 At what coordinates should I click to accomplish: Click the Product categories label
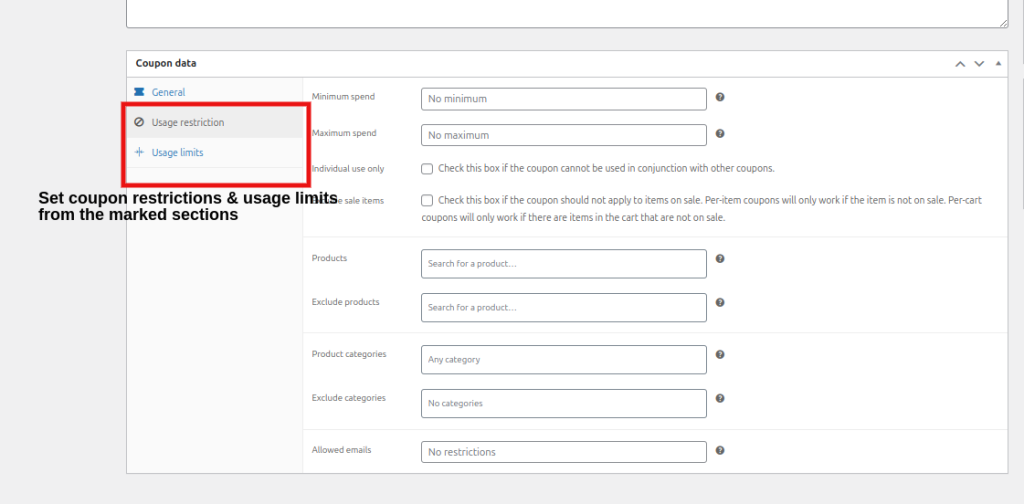[x=349, y=354]
